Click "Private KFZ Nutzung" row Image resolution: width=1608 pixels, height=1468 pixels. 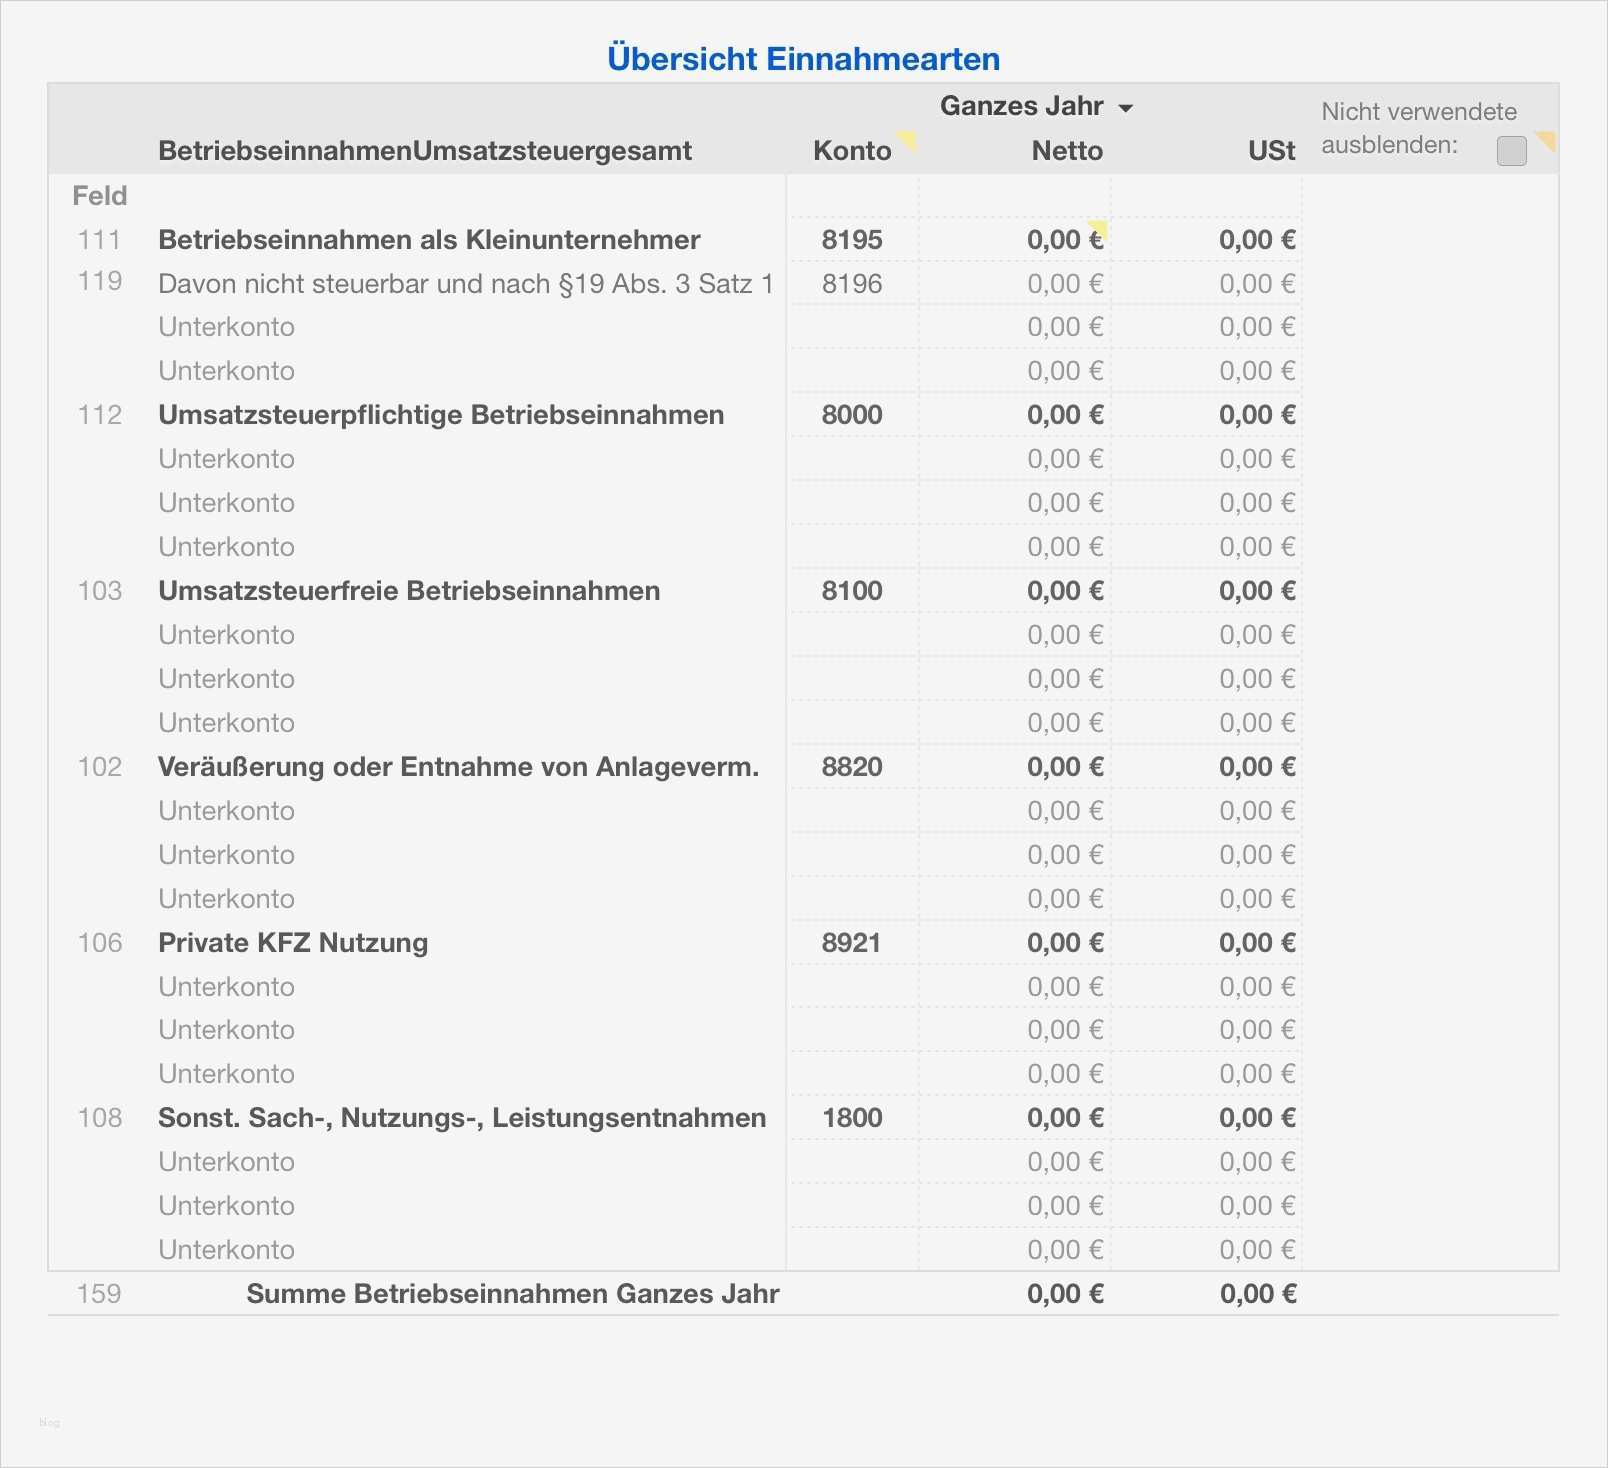click(x=292, y=942)
